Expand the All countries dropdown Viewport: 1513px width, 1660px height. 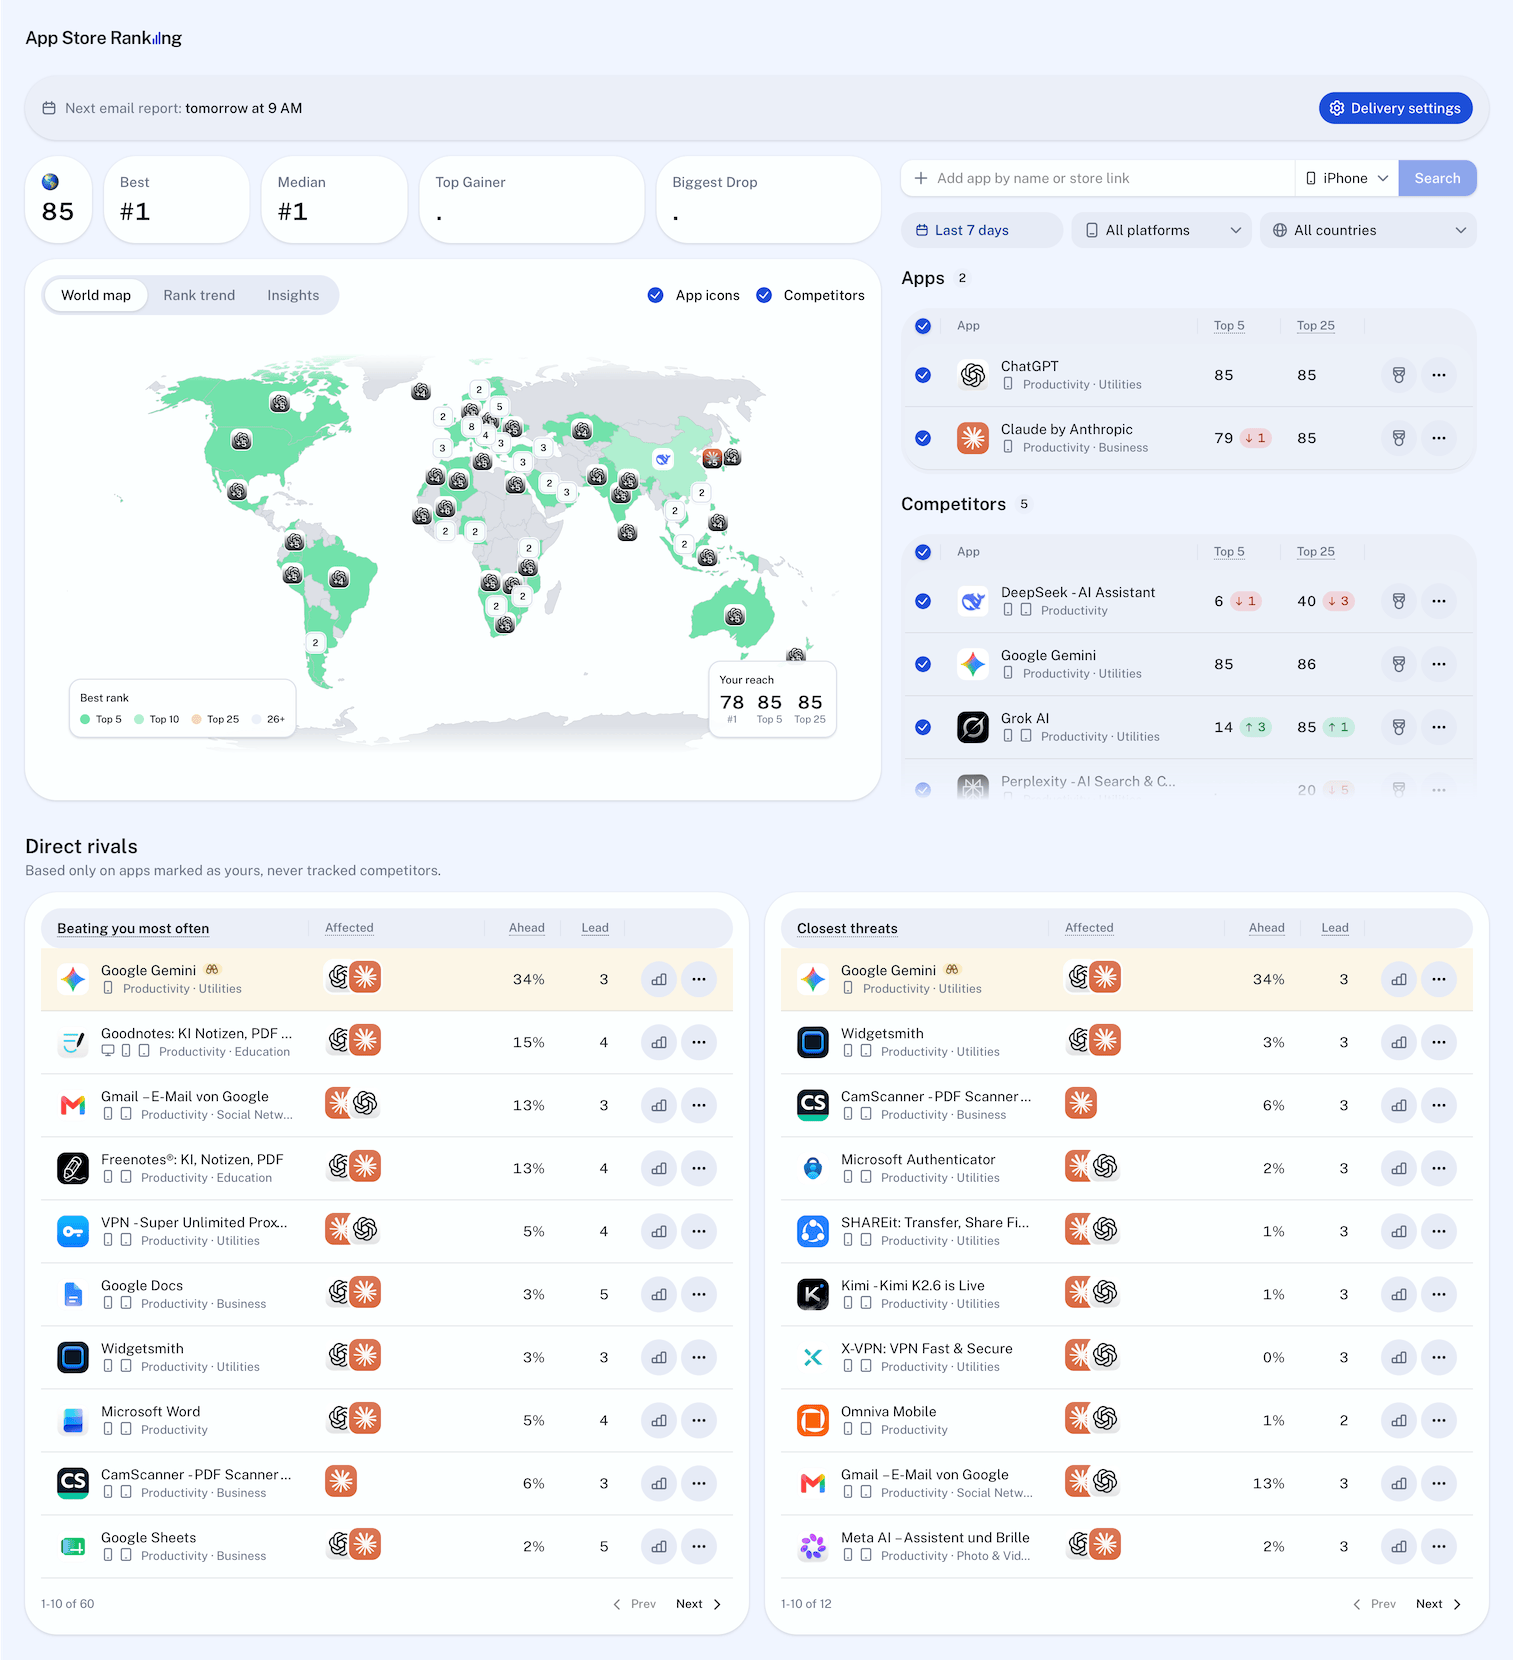pos(1368,230)
